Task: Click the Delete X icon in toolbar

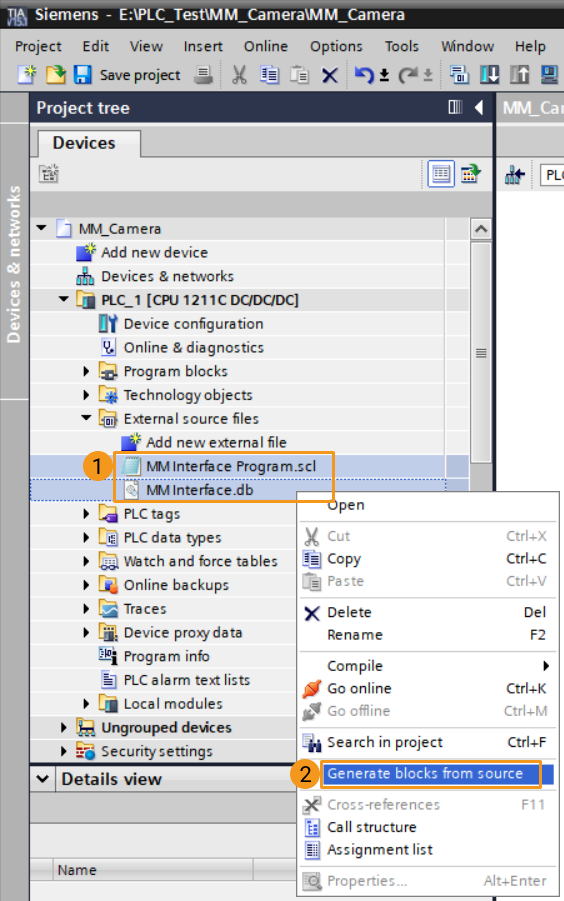Action: point(330,75)
